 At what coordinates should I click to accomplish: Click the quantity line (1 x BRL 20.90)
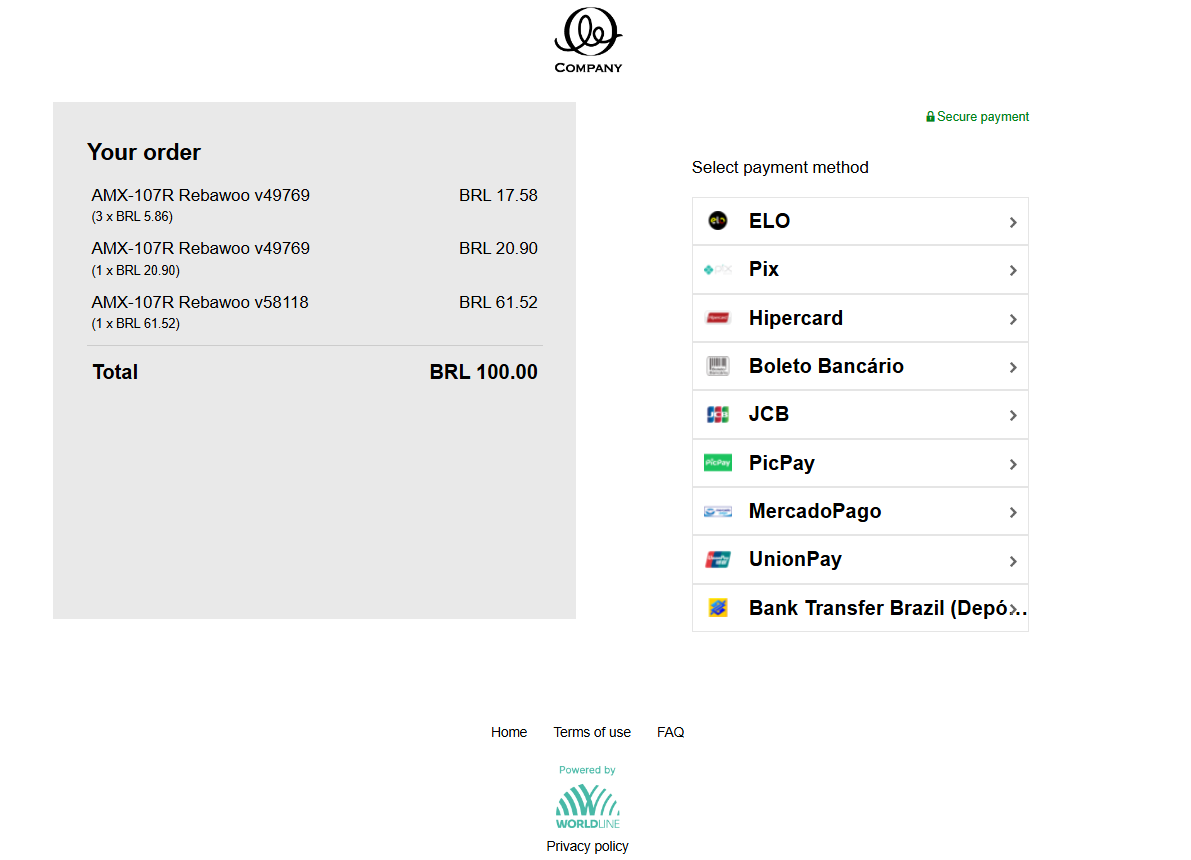pyautogui.click(x=136, y=270)
